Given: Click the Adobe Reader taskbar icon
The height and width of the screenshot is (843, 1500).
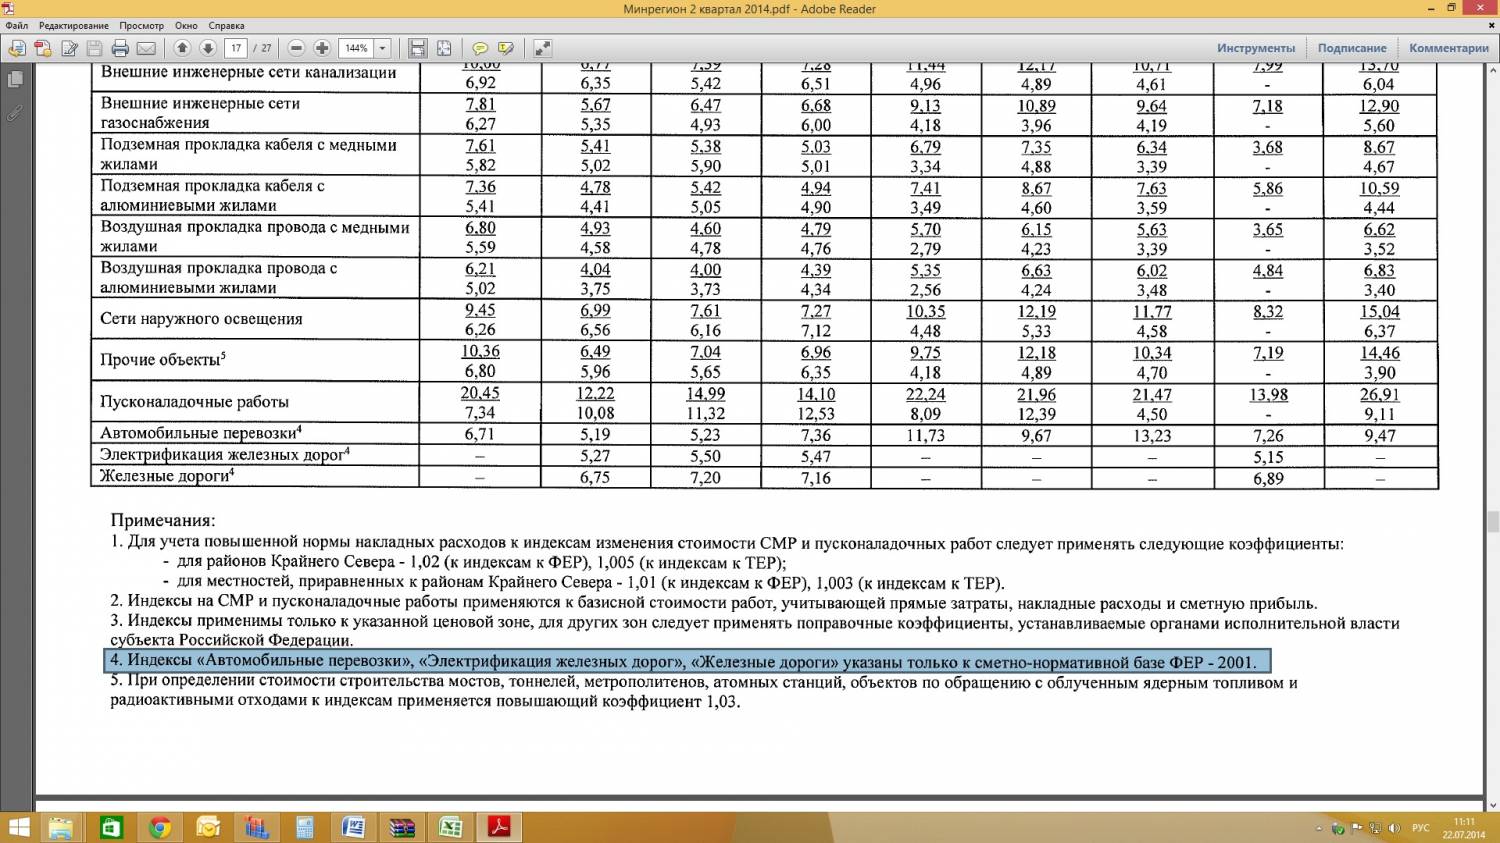Looking at the screenshot, I should [499, 827].
